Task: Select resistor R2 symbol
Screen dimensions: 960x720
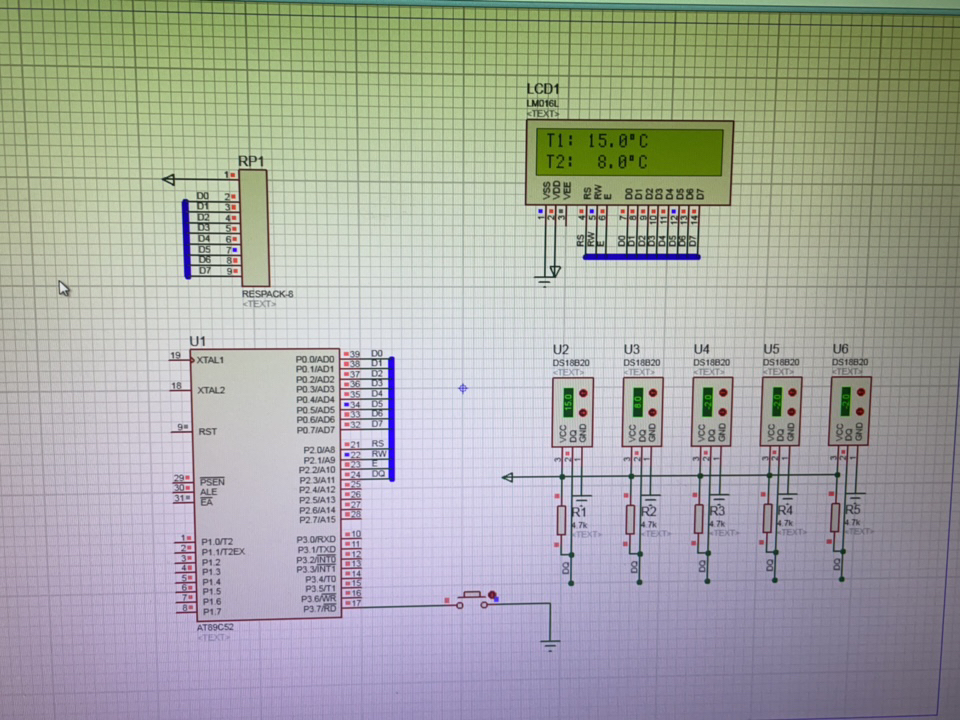Action: [x=631, y=519]
